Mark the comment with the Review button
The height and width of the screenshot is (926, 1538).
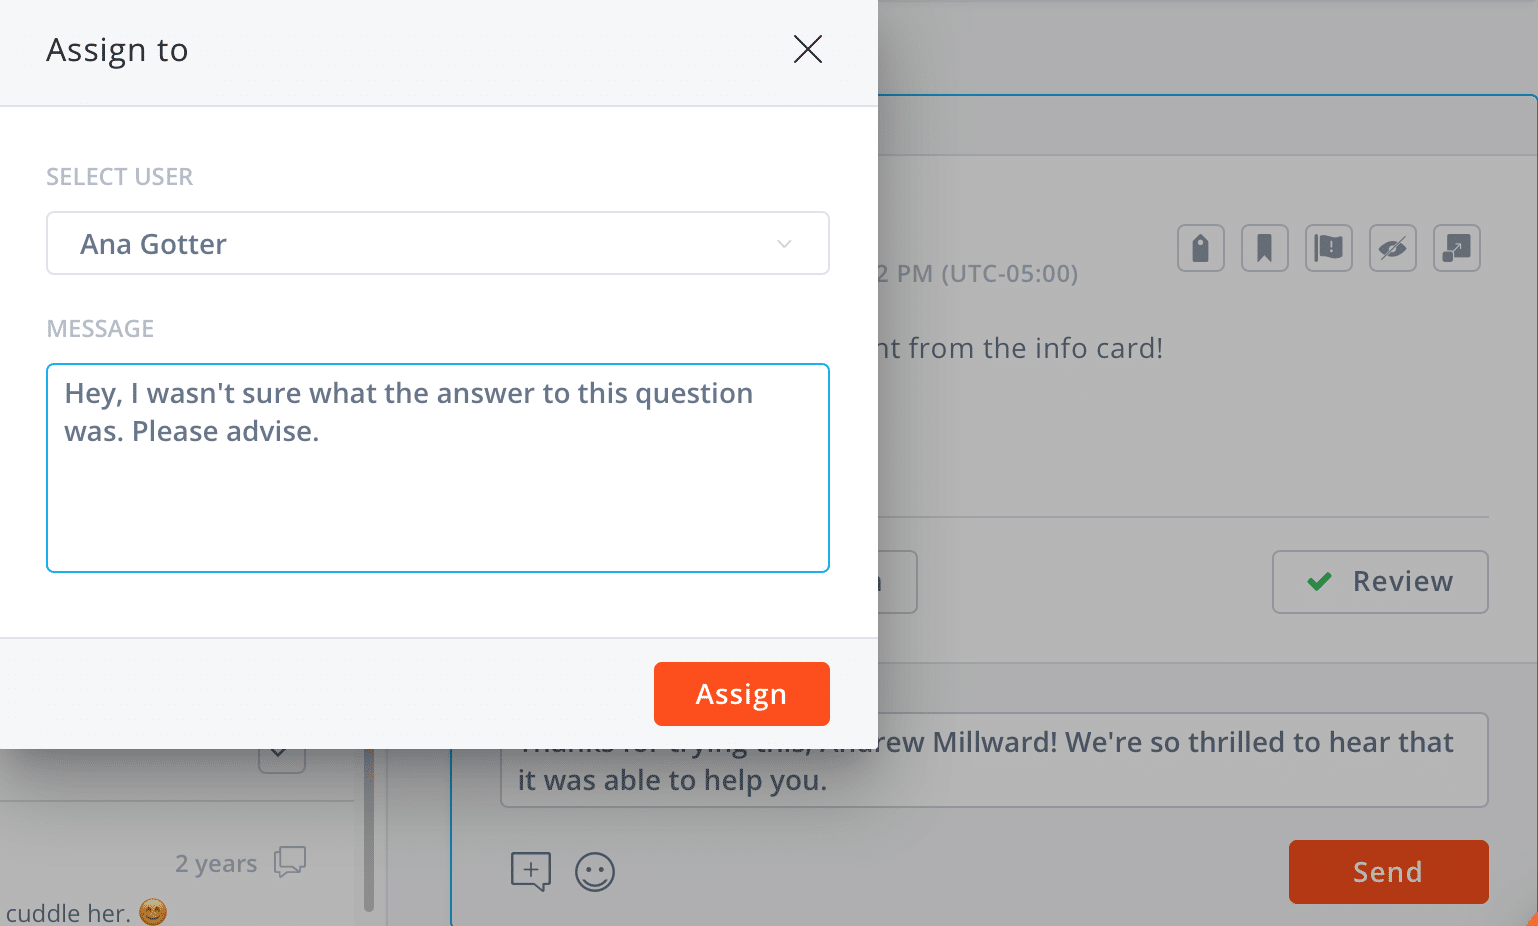tap(1379, 581)
